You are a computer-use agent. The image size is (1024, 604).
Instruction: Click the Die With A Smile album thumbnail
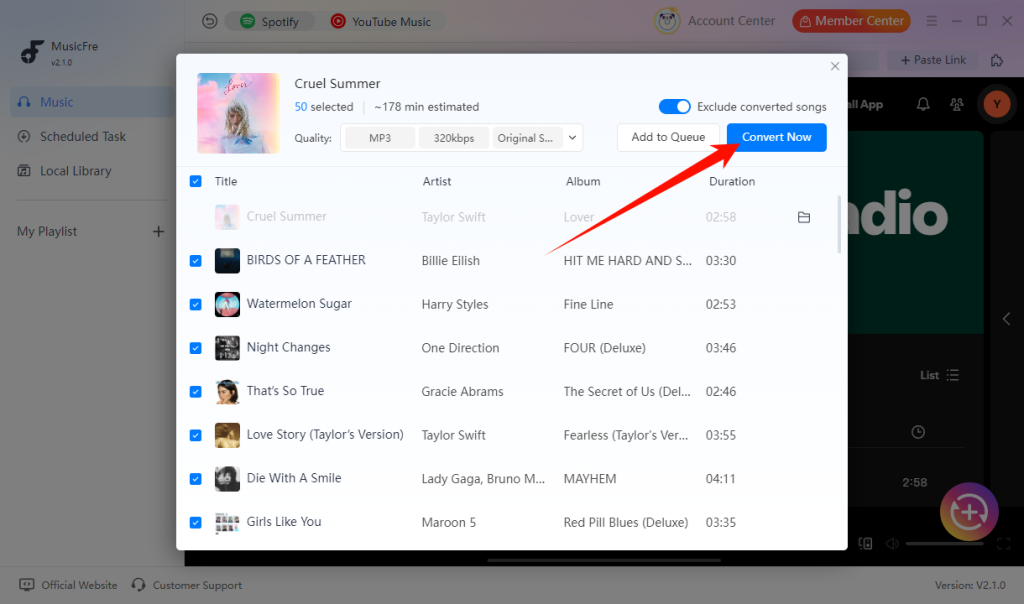coord(227,479)
